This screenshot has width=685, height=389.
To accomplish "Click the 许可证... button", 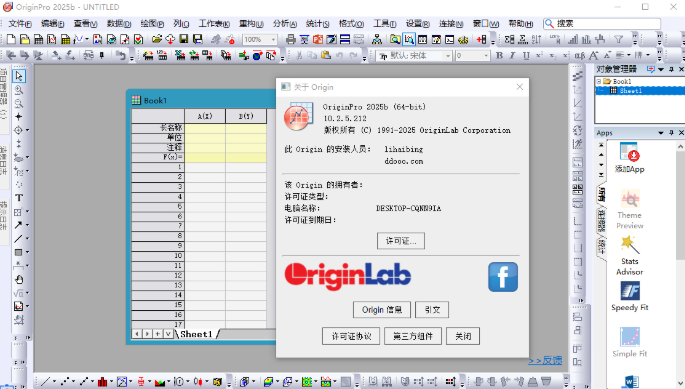I will pos(401,241).
